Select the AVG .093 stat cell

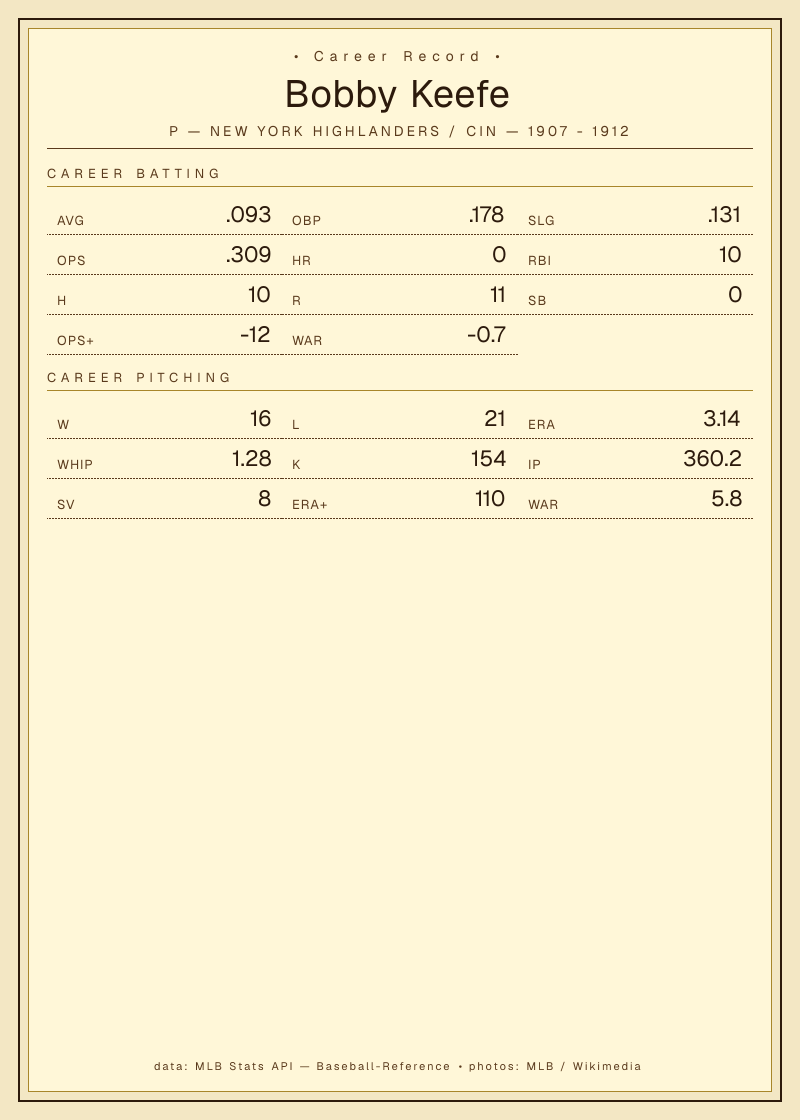pyautogui.click(x=164, y=215)
